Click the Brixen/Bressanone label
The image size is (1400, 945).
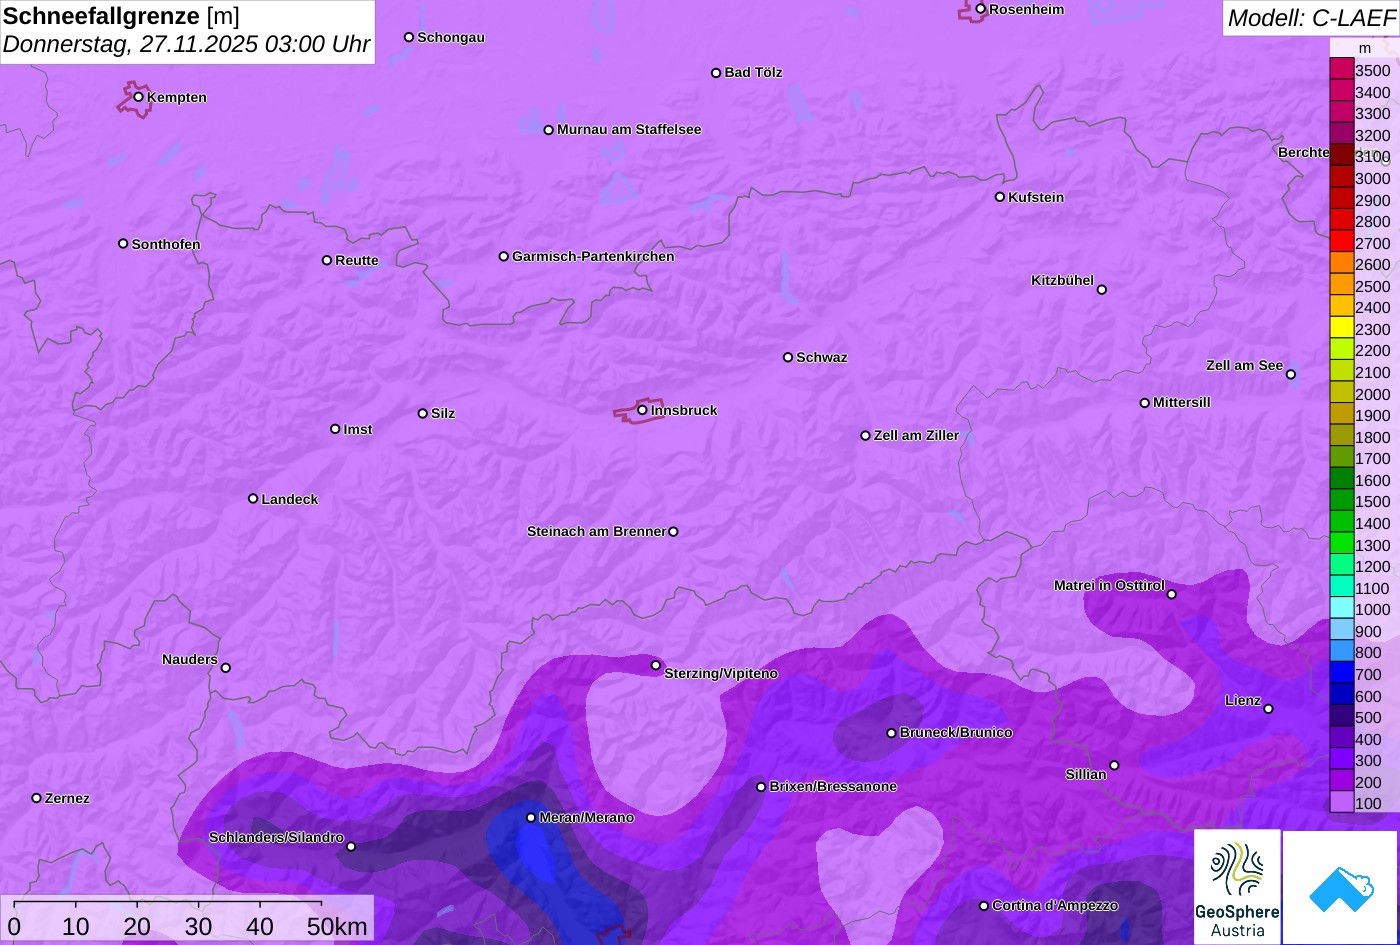pos(833,787)
